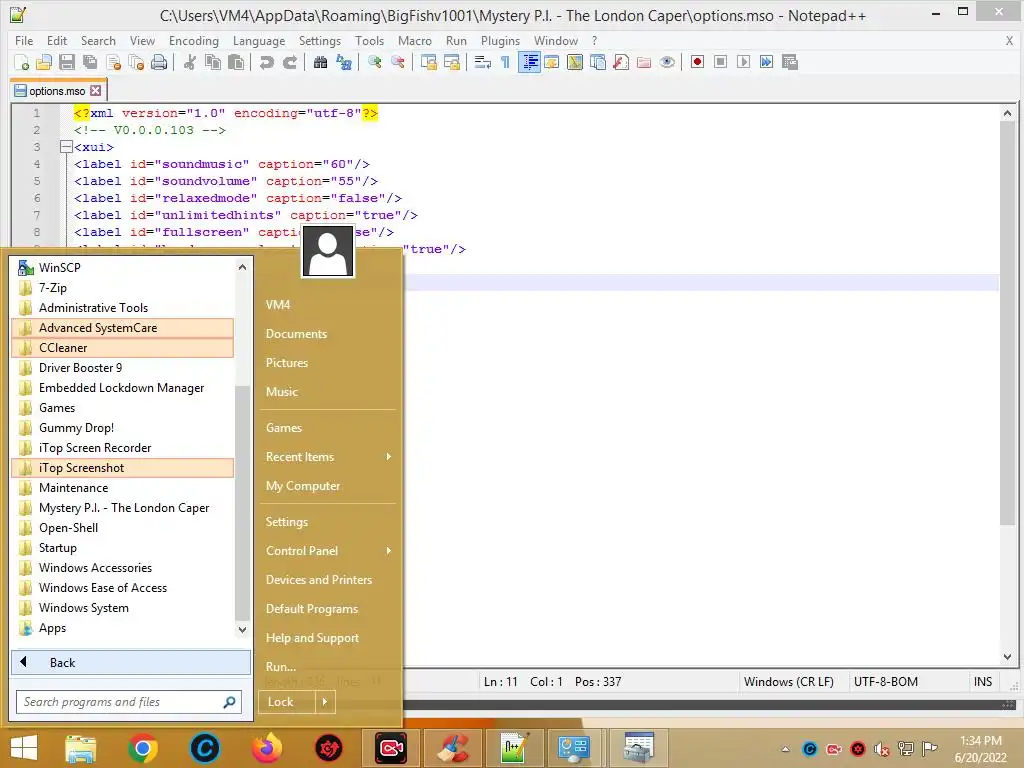Toggle synchronize horizontal scrolling icon
Image resolution: width=1024 pixels, height=768 pixels.
tap(451, 62)
